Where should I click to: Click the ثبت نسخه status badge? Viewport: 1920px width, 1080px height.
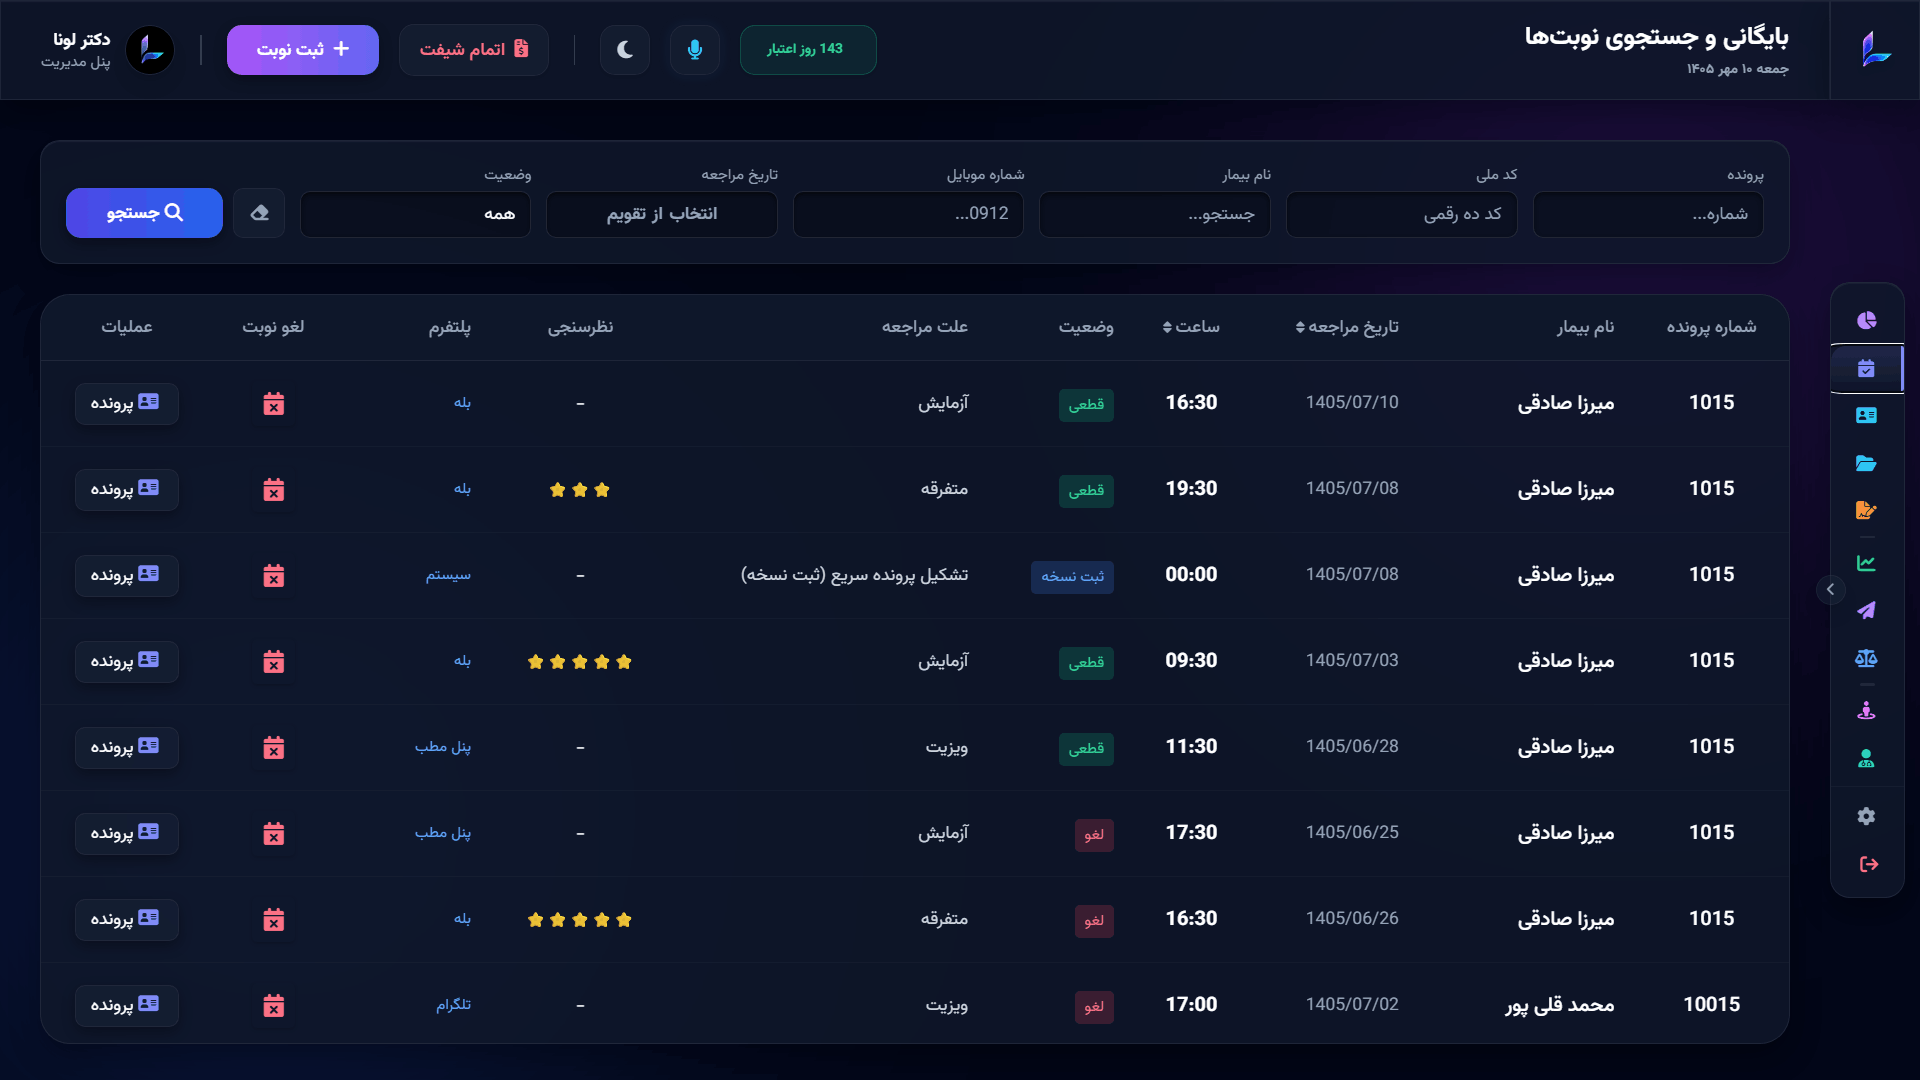[x=1072, y=577]
